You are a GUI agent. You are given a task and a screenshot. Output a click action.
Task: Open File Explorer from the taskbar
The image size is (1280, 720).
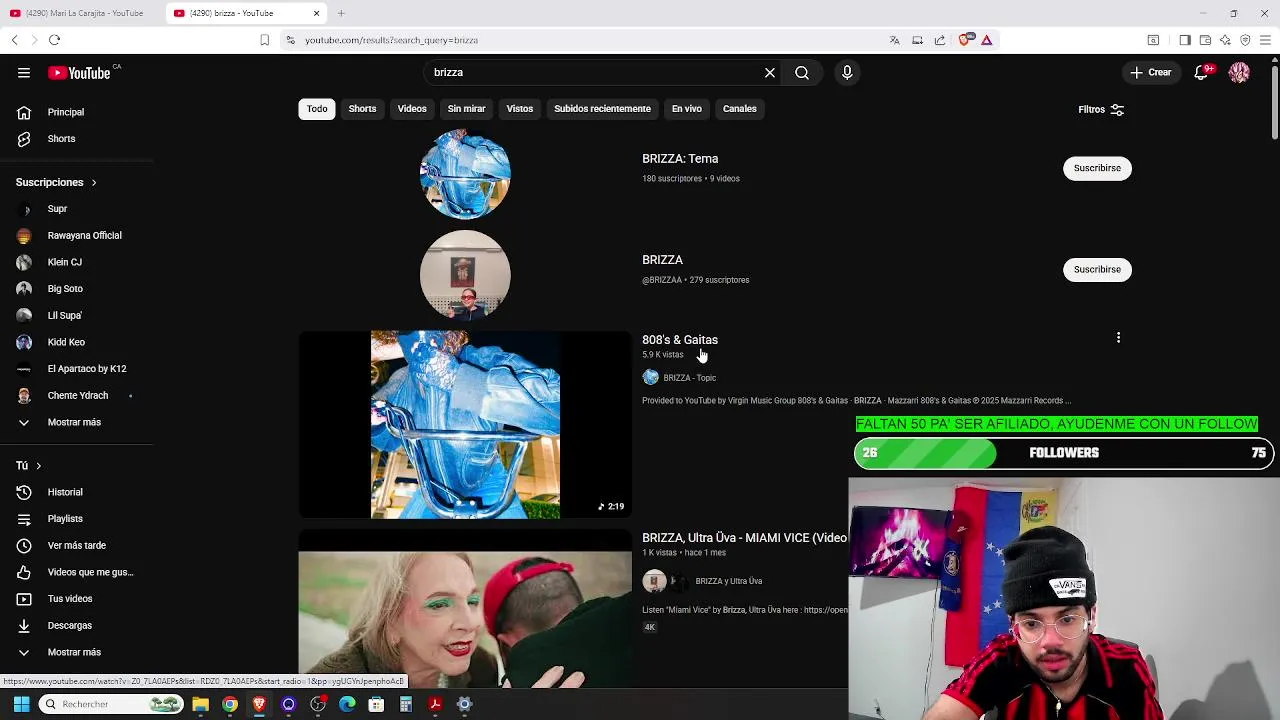click(200, 704)
